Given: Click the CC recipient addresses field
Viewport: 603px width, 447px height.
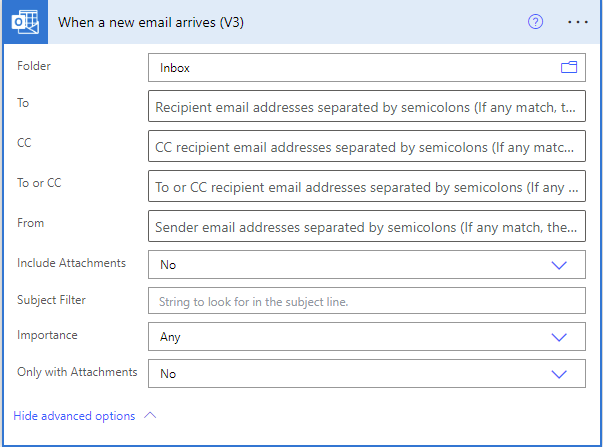Looking at the screenshot, I should tap(366, 147).
